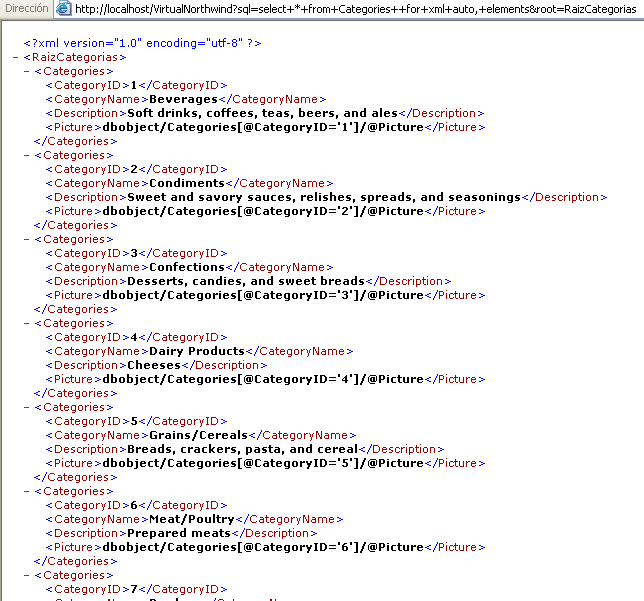The width and height of the screenshot is (644, 601).
Task: Click the RaizCategorias opening tag
Action: point(75,58)
